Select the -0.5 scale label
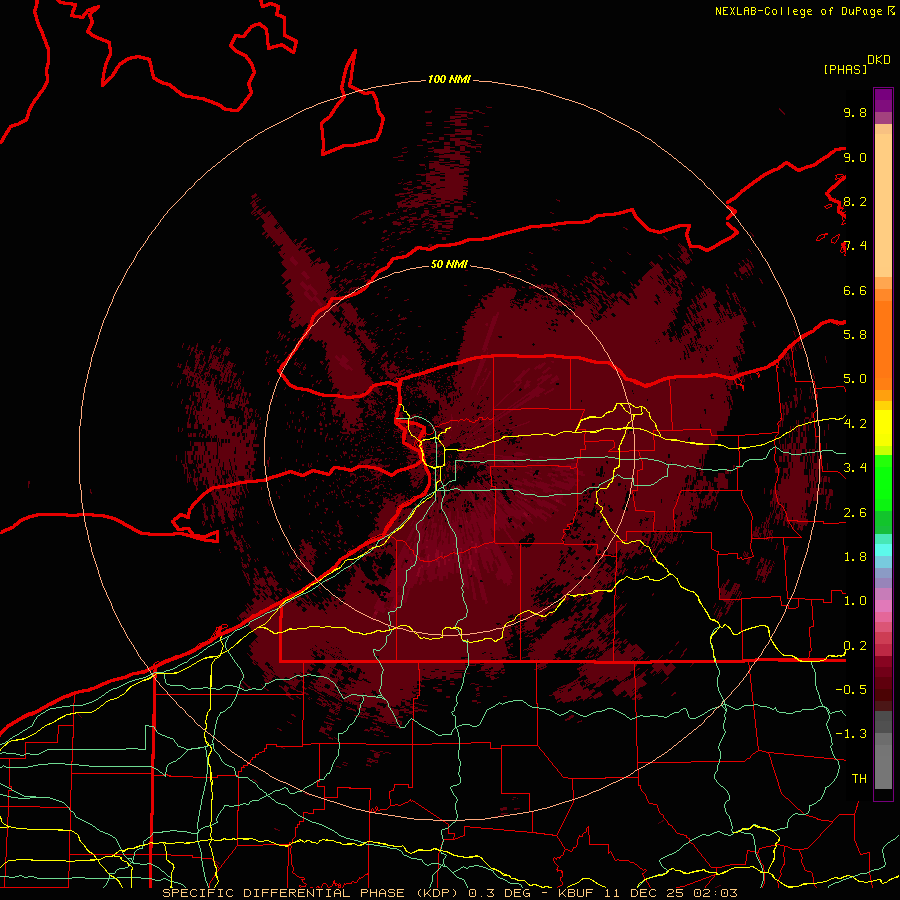 coord(851,689)
